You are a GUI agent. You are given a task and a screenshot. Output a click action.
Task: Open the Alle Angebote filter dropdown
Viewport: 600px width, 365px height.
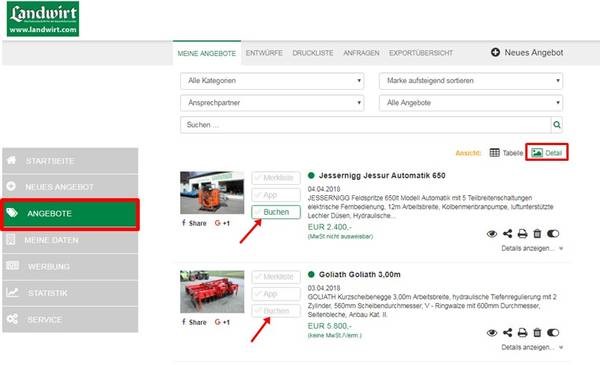[x=471, y=103]
